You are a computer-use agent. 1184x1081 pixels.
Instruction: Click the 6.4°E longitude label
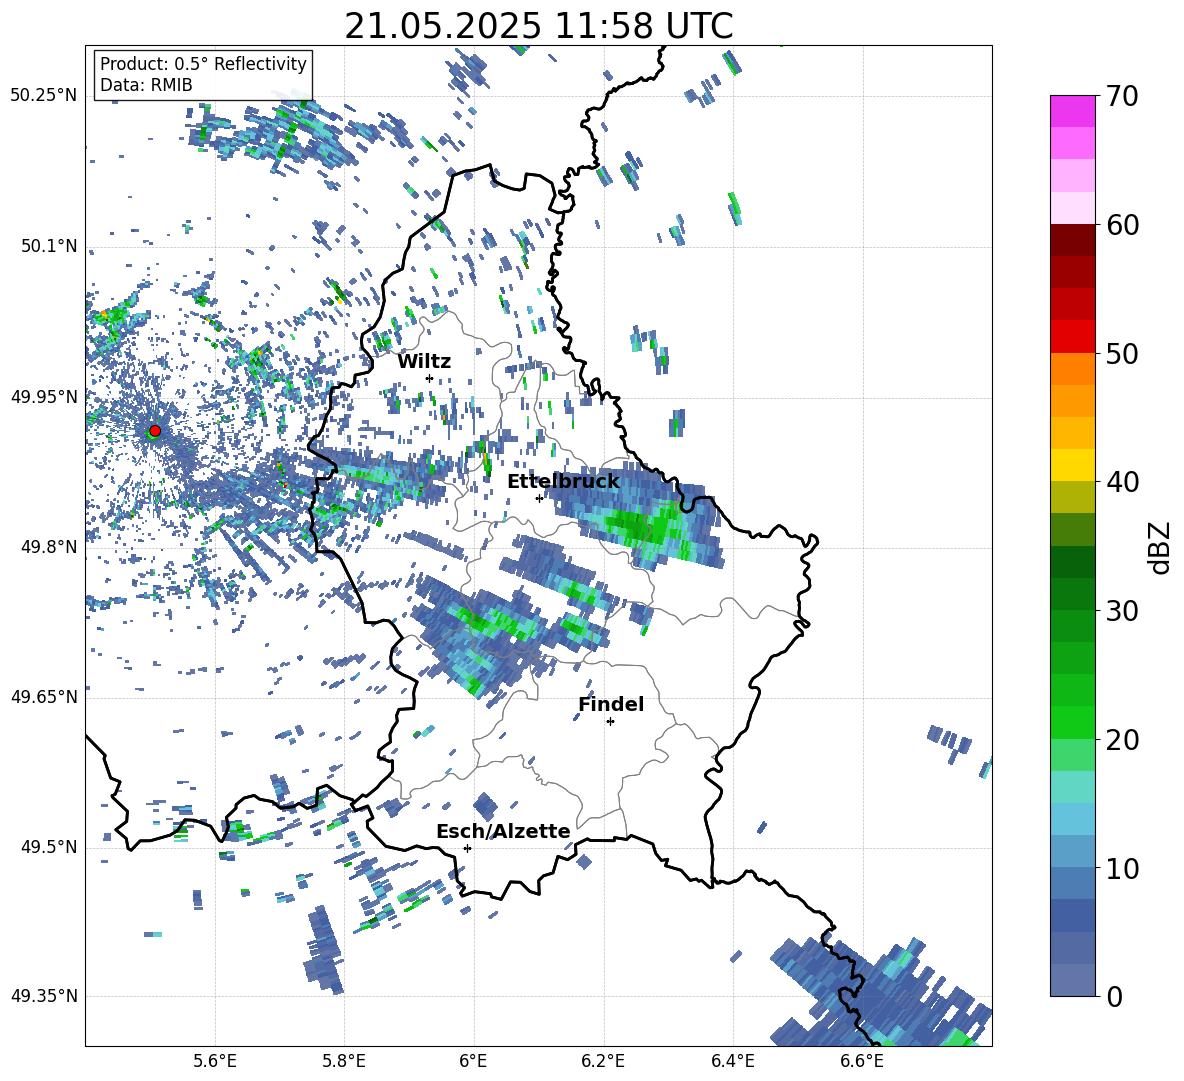pyautogui.click(x=732, y=1061)
